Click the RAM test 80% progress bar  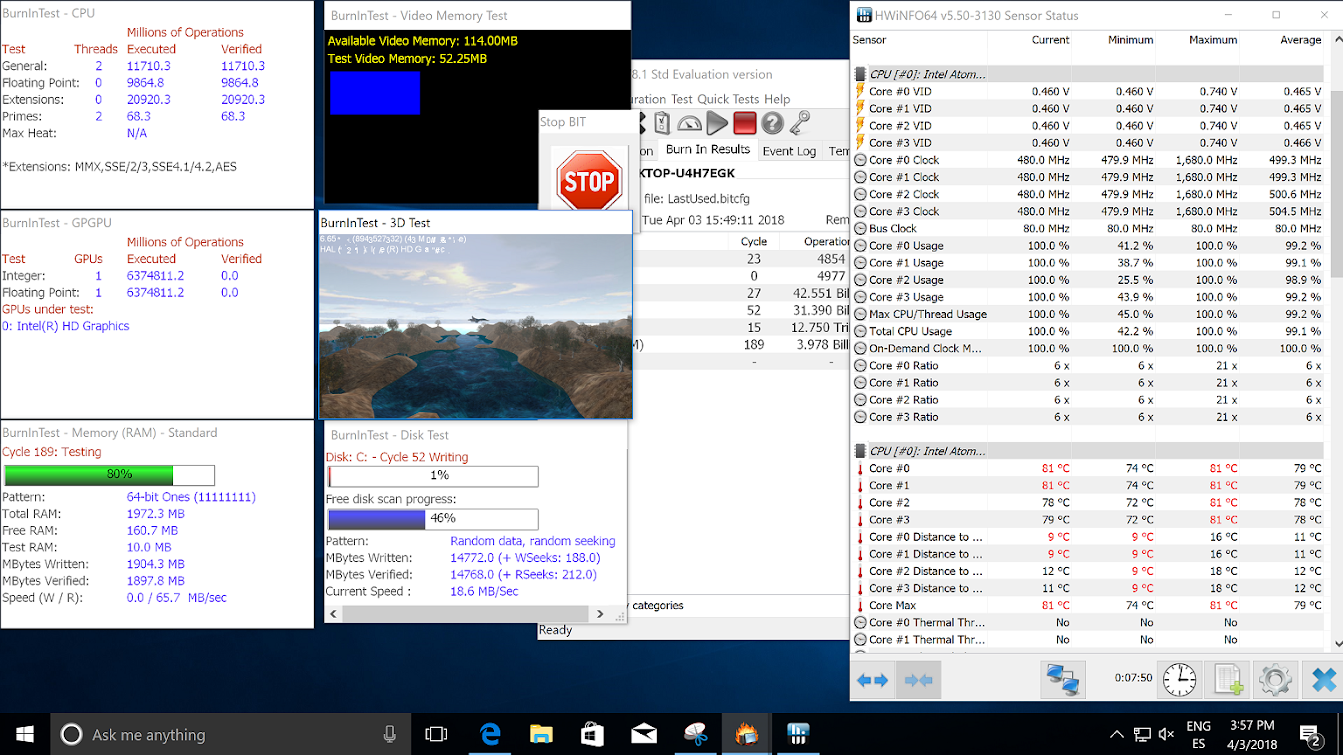click(108, 475)
